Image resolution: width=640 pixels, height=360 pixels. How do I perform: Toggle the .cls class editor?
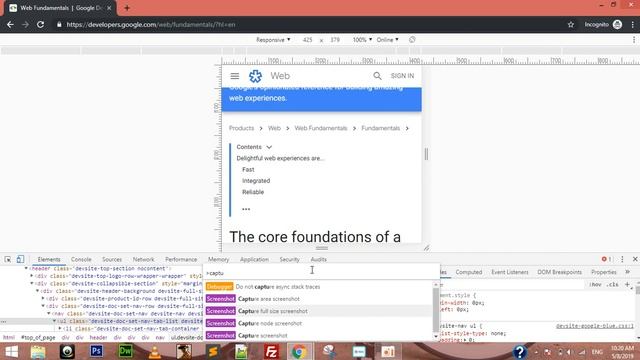[612, 284]
